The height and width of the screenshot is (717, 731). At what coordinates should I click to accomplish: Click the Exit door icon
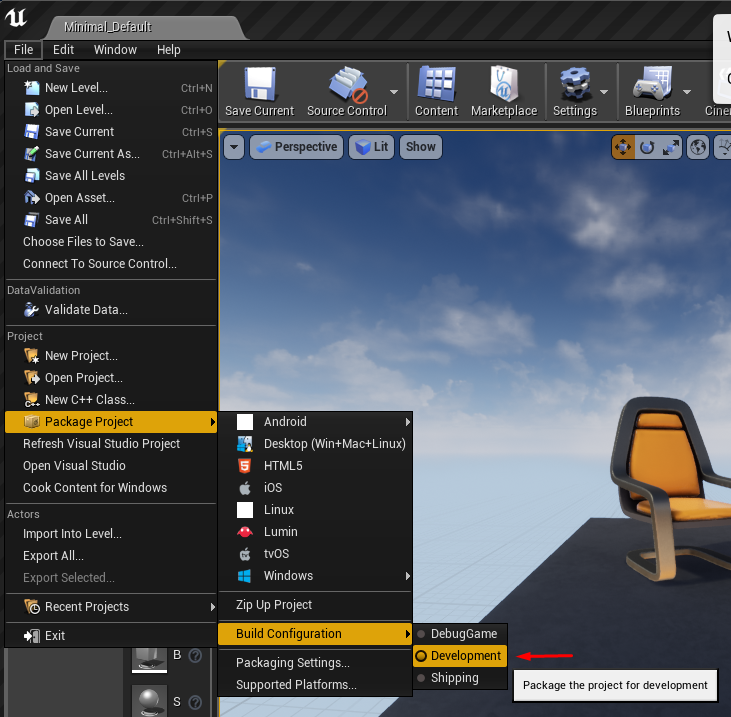point(32,635)
